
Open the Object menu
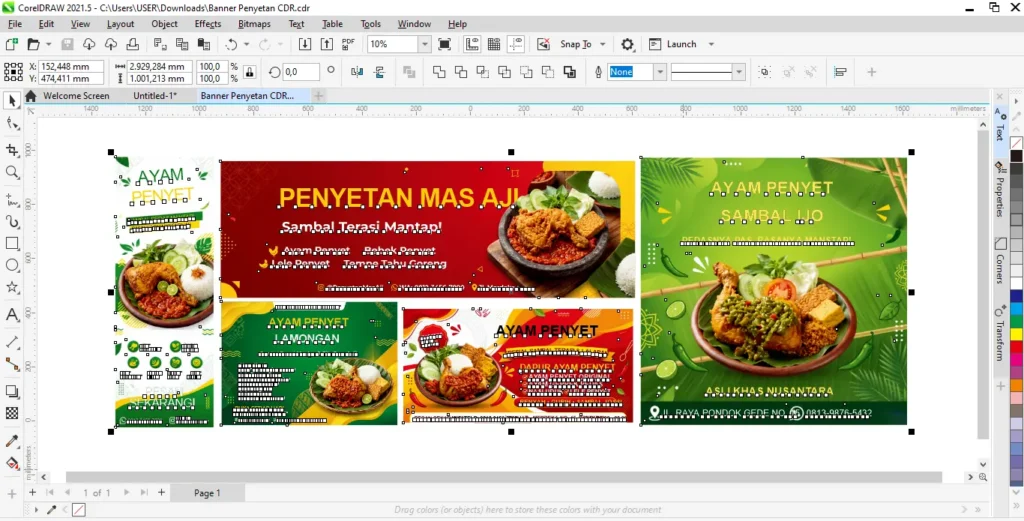point(164,24)
